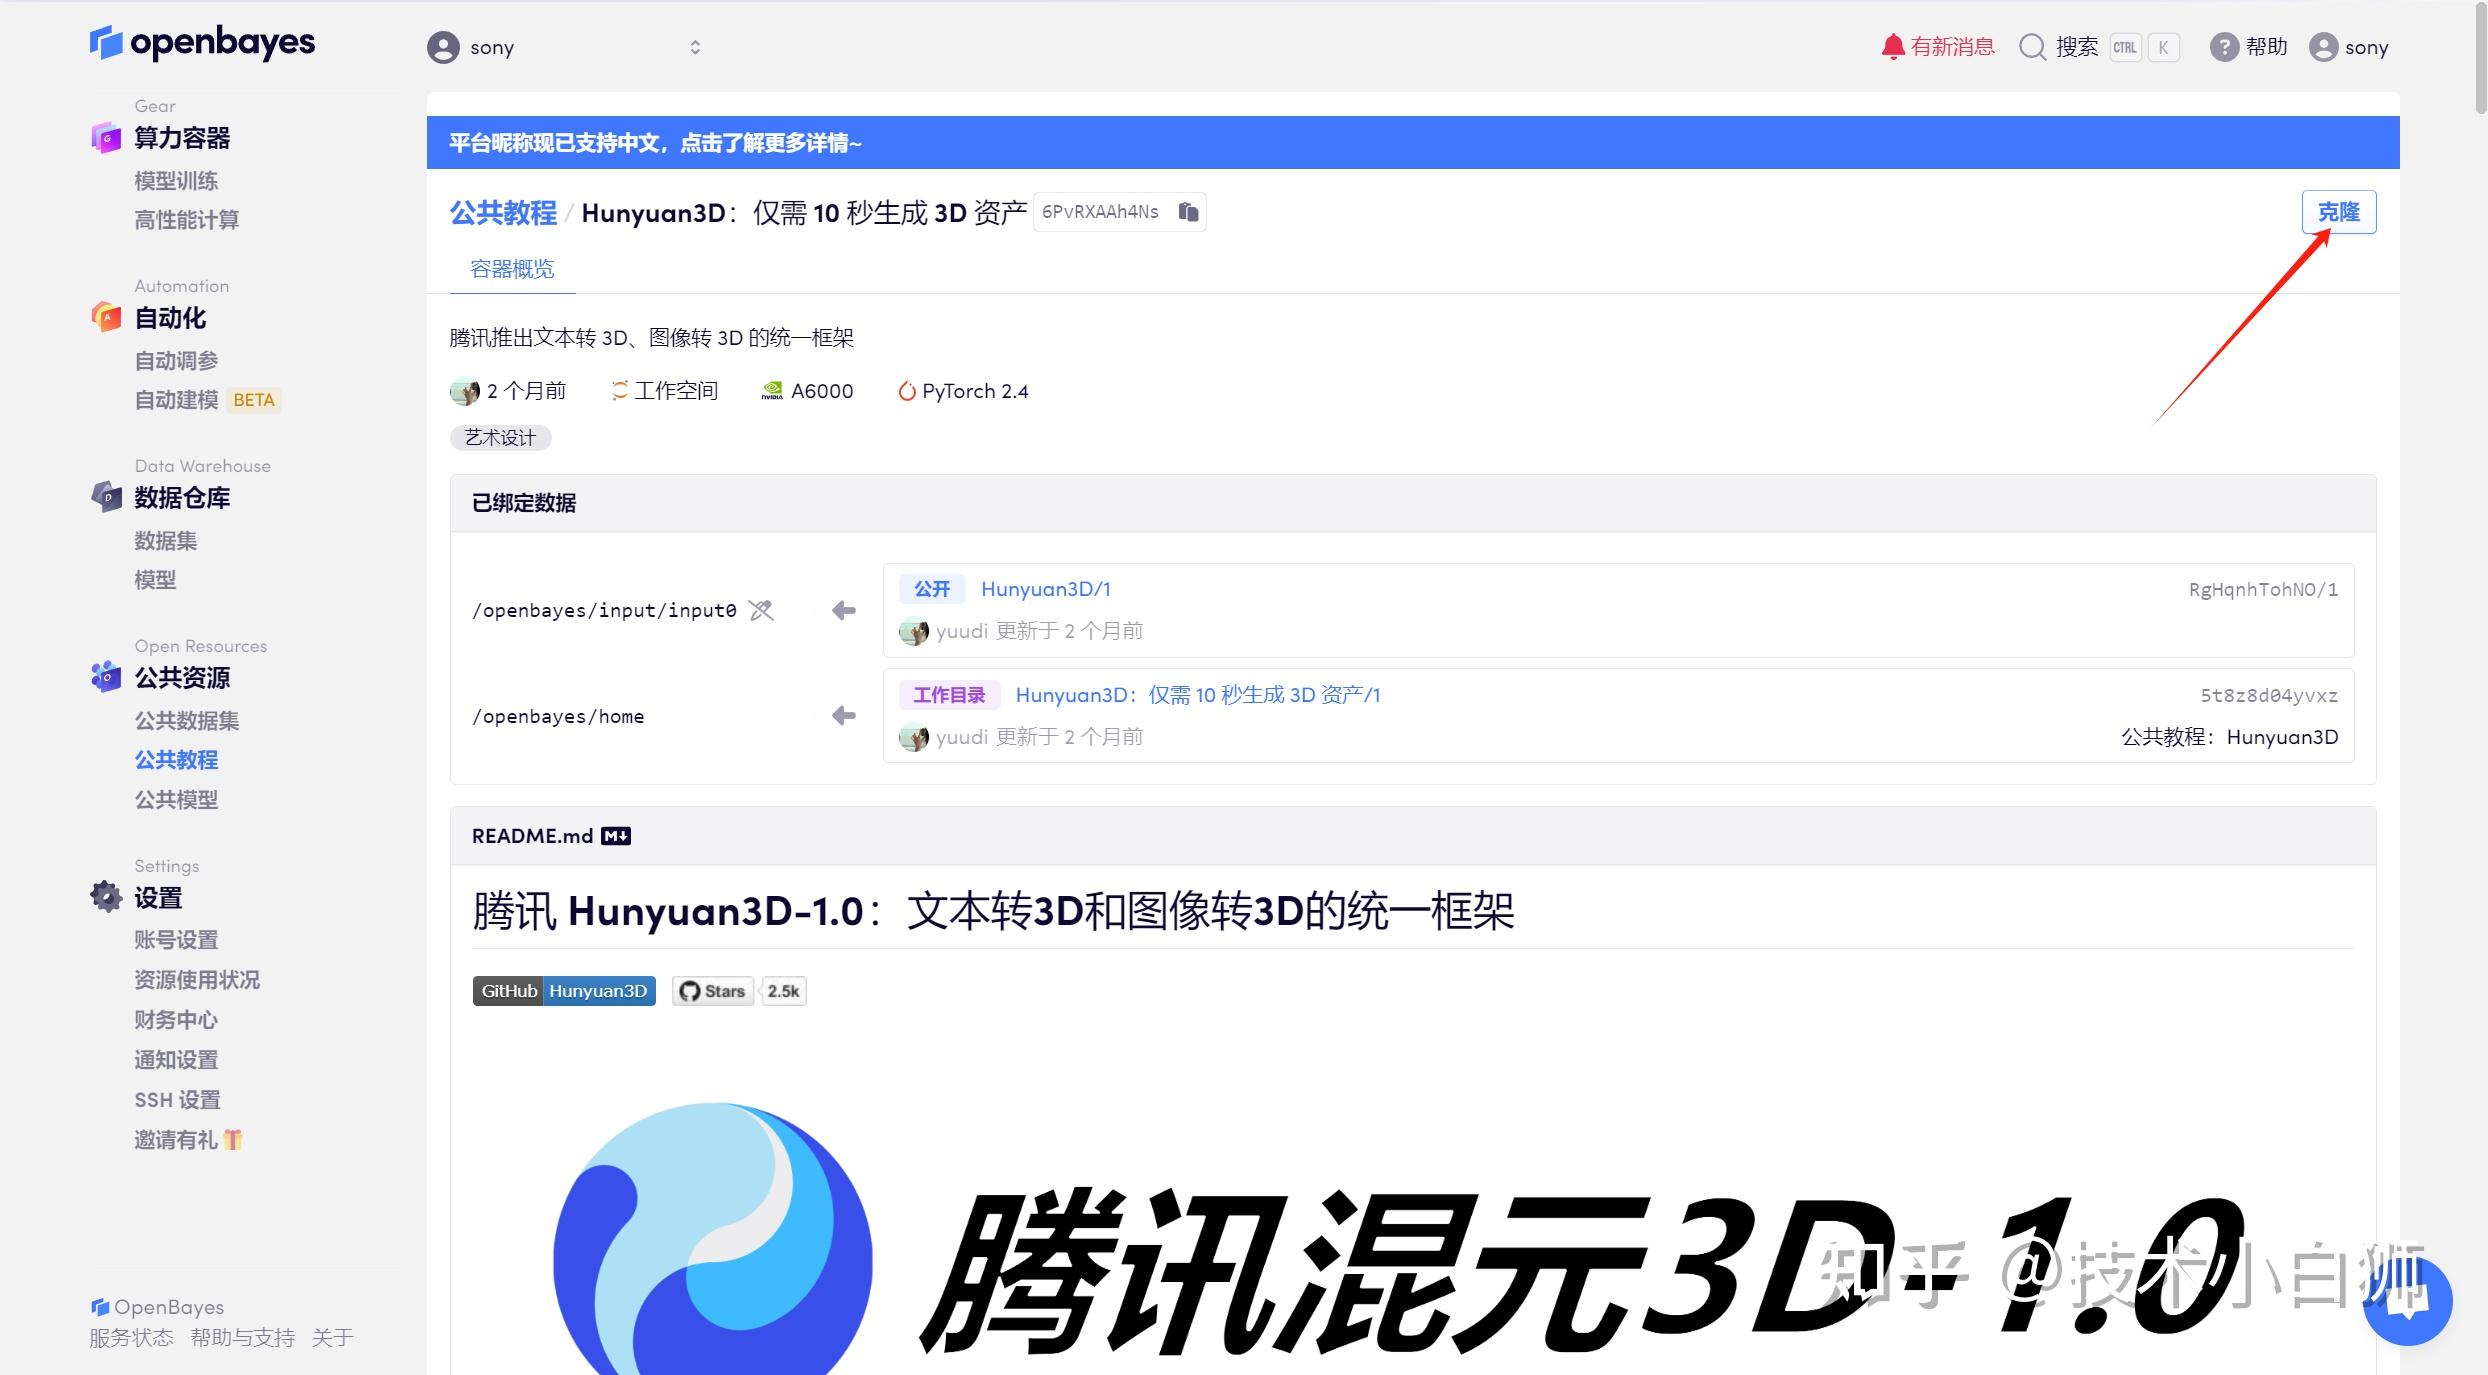Viewport: 2488px width, 1375px height.
Task: Click the NVIDIA A6000 GPU icon
Action: tap(771, 390)
